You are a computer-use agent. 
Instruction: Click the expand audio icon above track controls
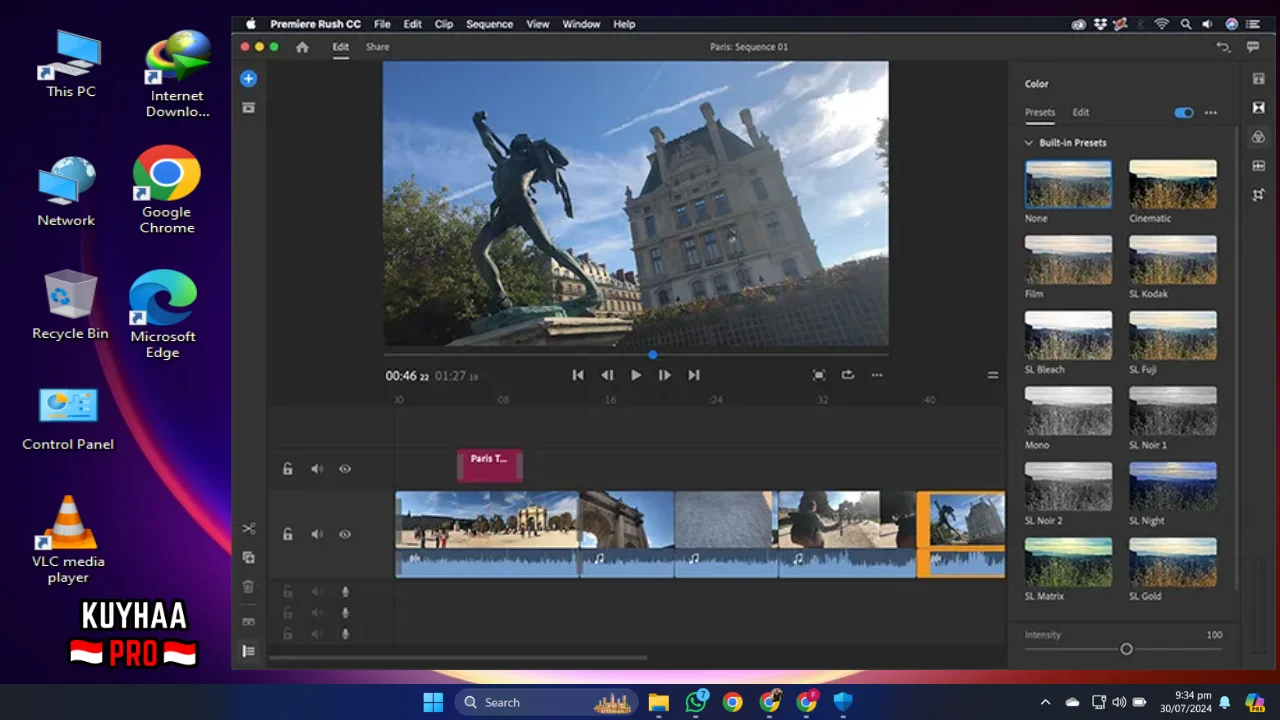[x=249, y=621]
